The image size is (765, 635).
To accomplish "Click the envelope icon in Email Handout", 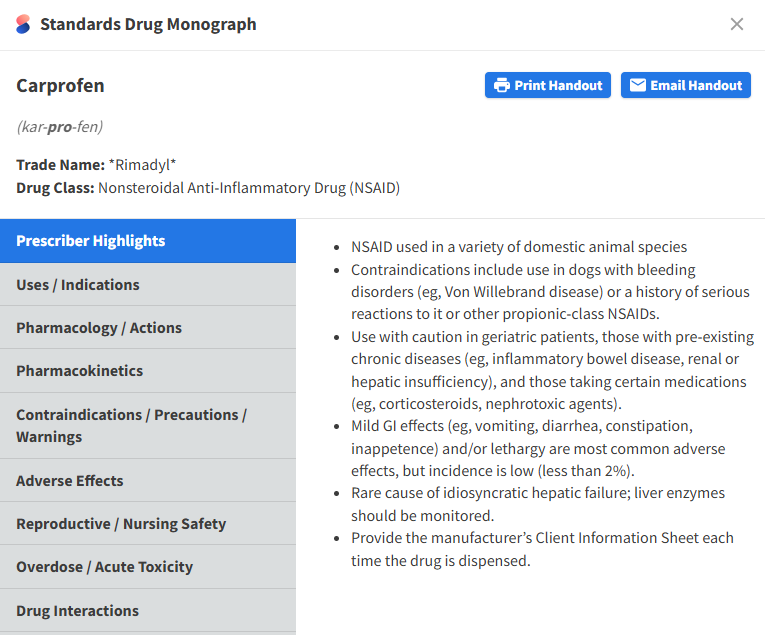I will pos(637,85).
